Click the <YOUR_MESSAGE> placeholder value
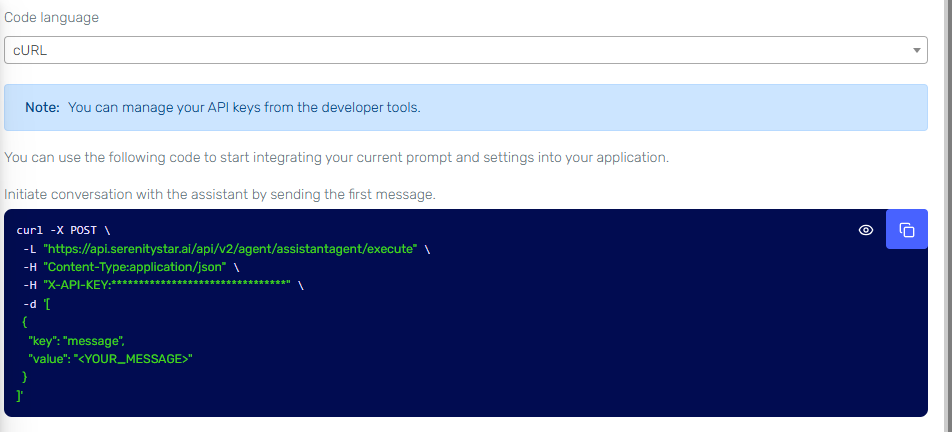The height and width of the screenshot is (432, 952). click(132, 359)
